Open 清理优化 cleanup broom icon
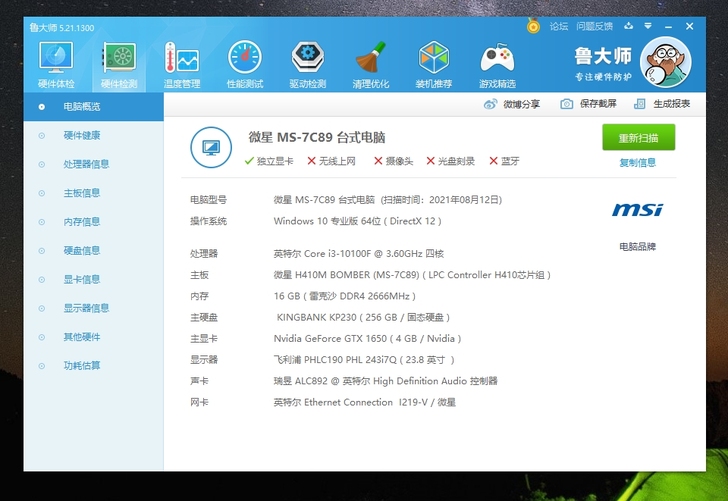 [370, 65]
